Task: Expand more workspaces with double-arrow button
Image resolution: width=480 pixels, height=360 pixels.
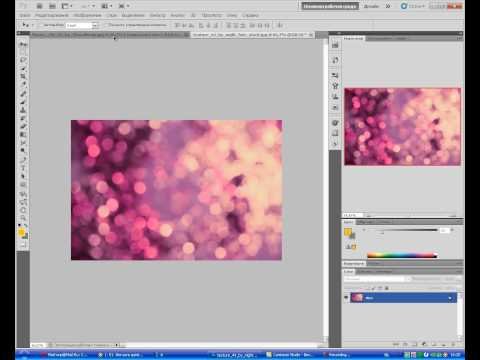Action: [388, 6]
